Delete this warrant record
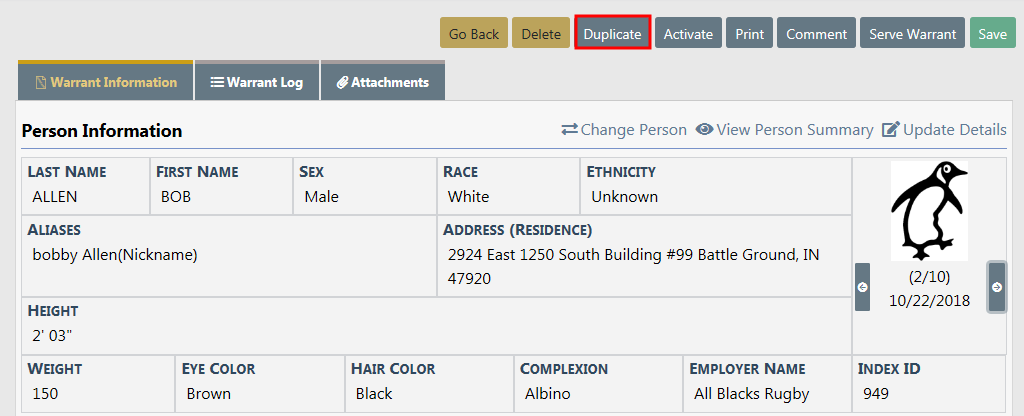The width and height of the screenshot is (1024, 416). pos(541,34)
